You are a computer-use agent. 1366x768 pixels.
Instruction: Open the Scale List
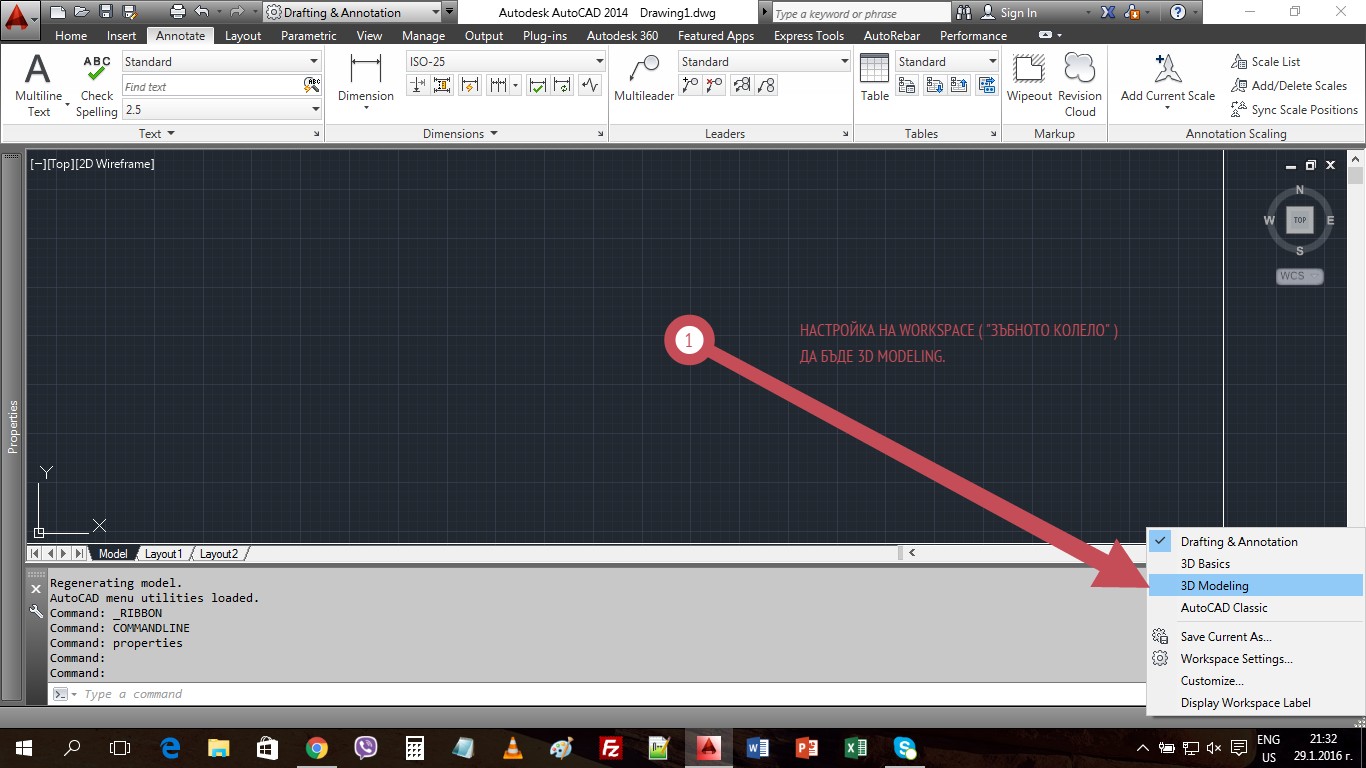1266,62
